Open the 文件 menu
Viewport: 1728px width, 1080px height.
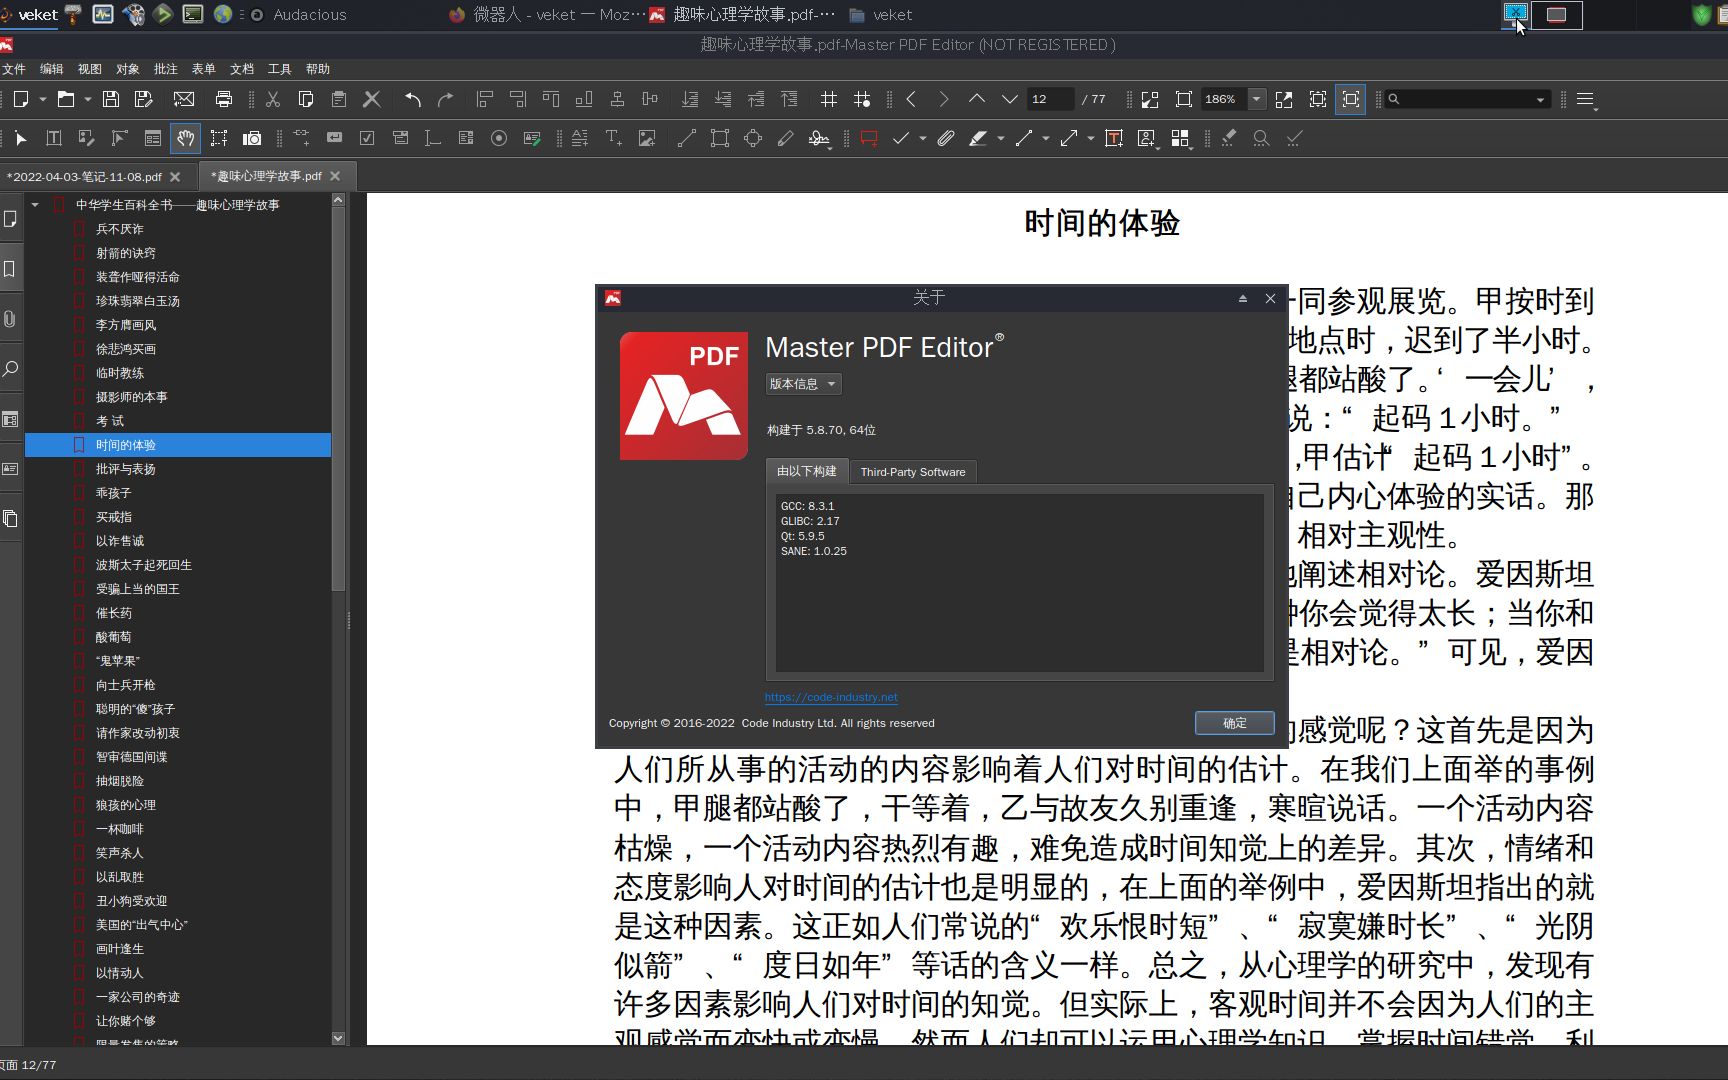[x=14, y=69]
